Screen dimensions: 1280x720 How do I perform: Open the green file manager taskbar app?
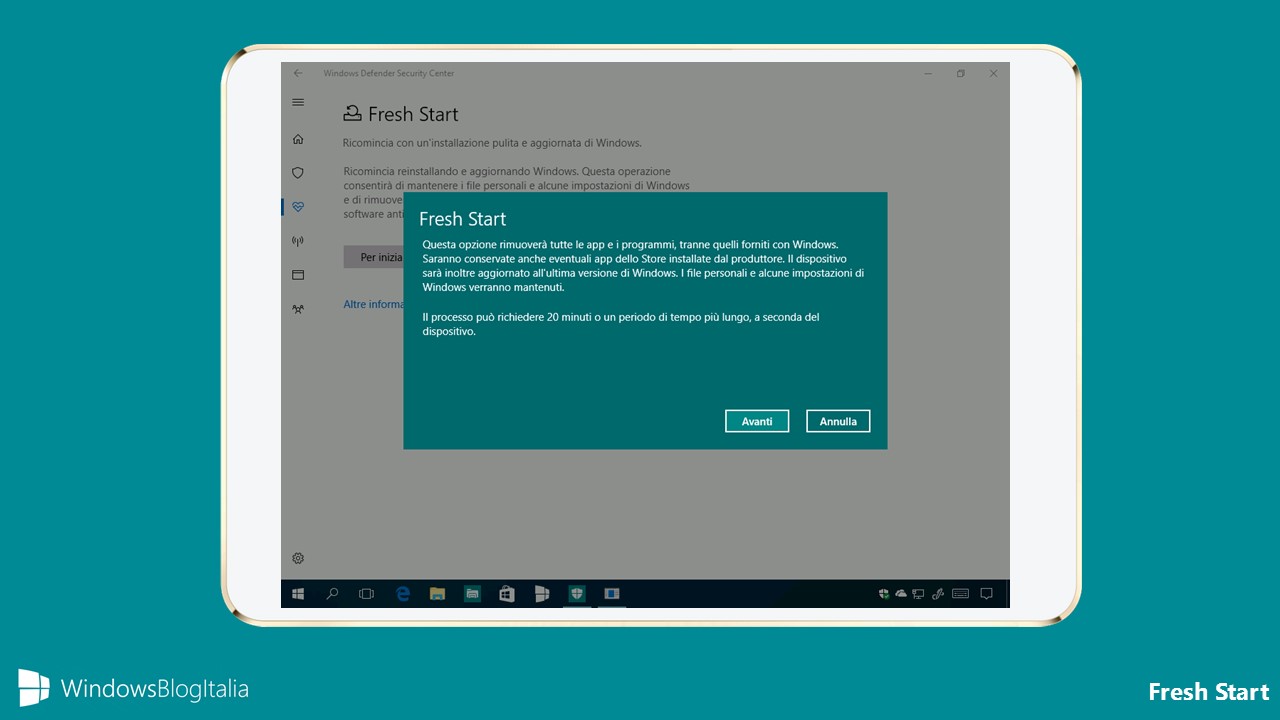point(472,594)
